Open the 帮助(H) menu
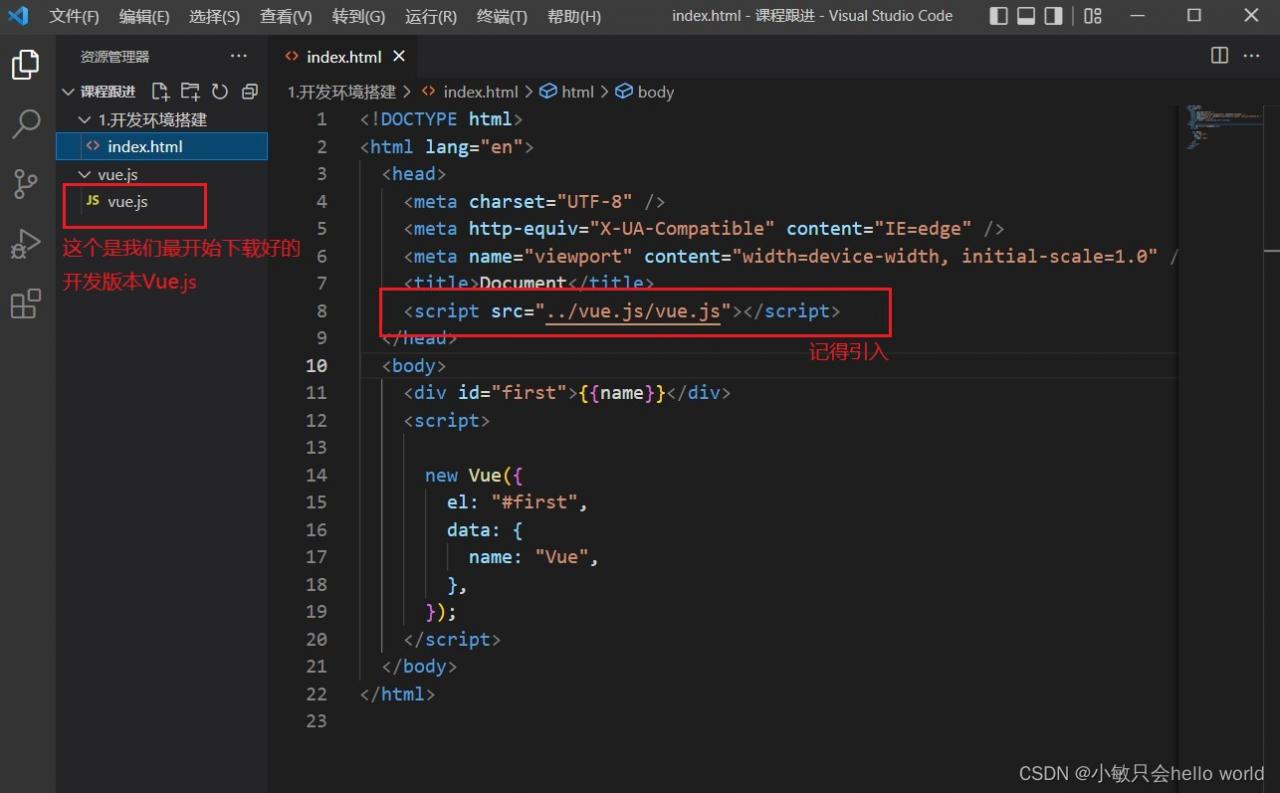 (x=574, y=16)
